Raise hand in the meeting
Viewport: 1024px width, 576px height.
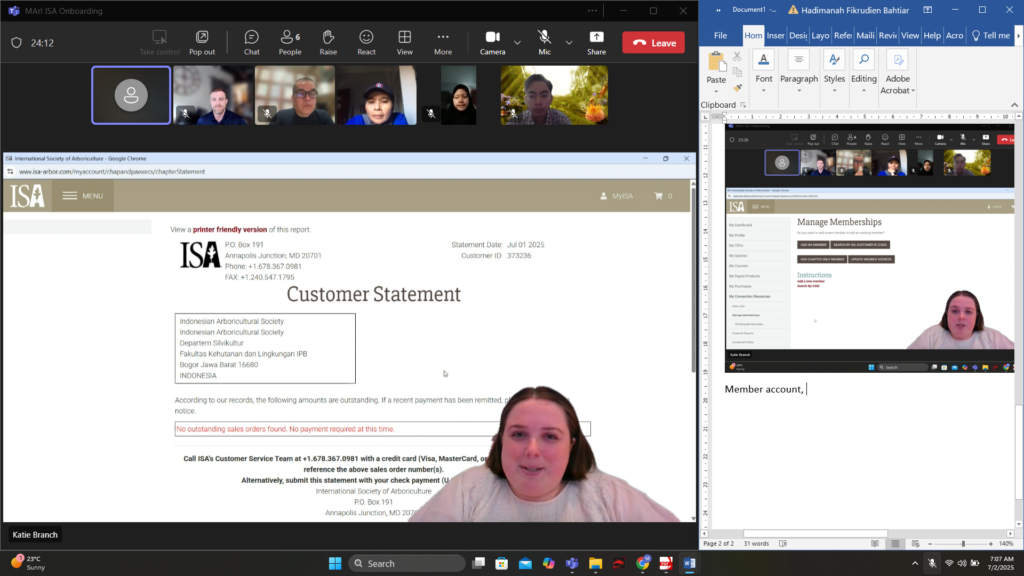point(328,42)
